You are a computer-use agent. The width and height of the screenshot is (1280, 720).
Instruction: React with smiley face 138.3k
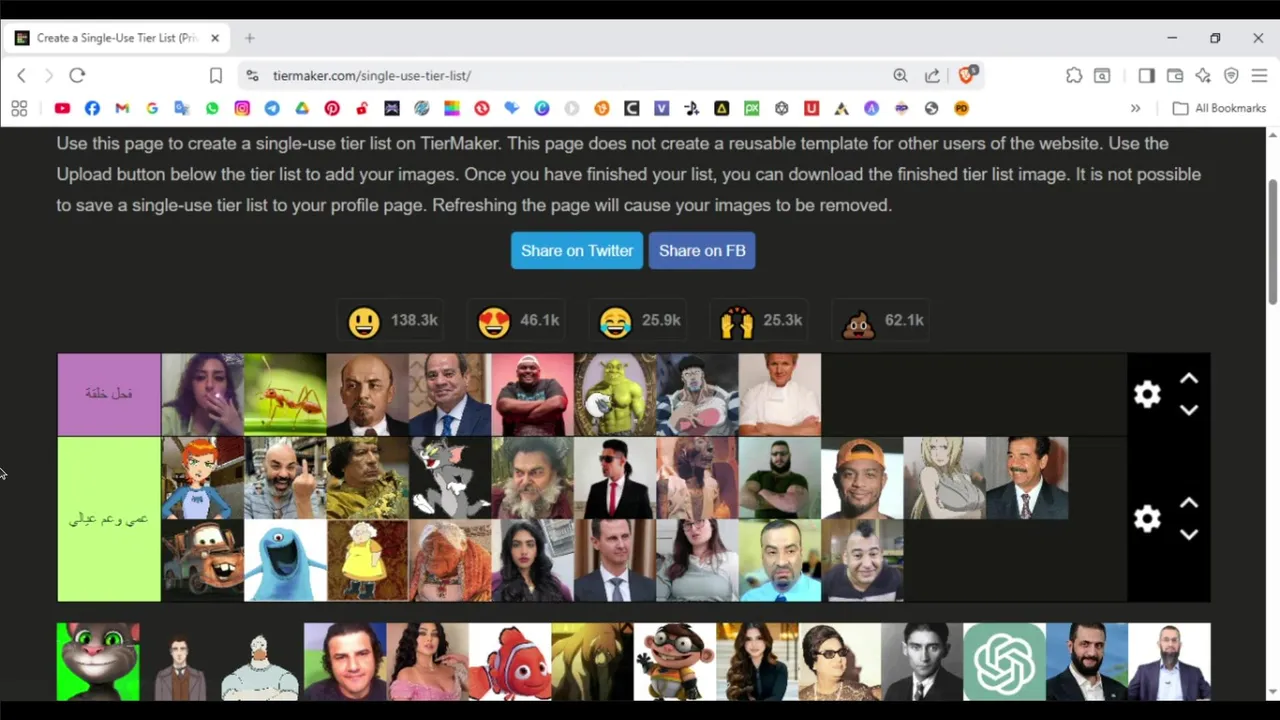[x=393, y=321]
